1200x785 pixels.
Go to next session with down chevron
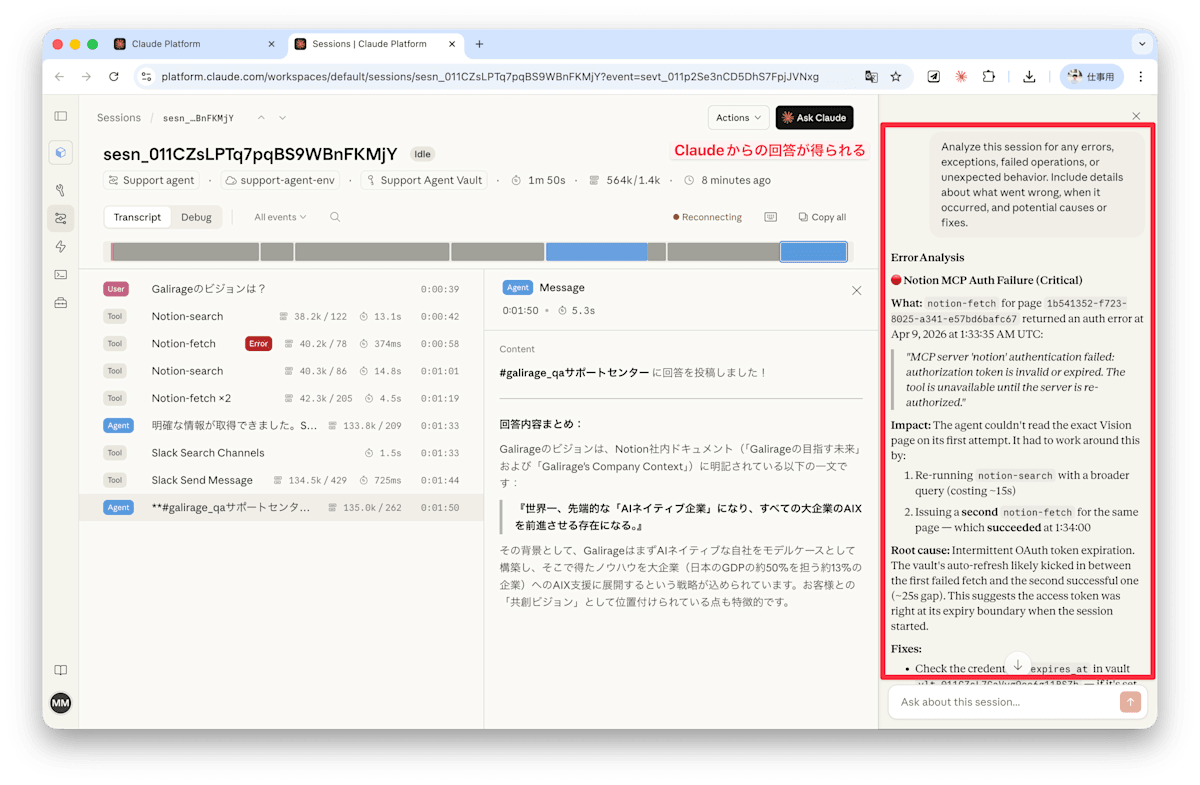tap(283, 118)
